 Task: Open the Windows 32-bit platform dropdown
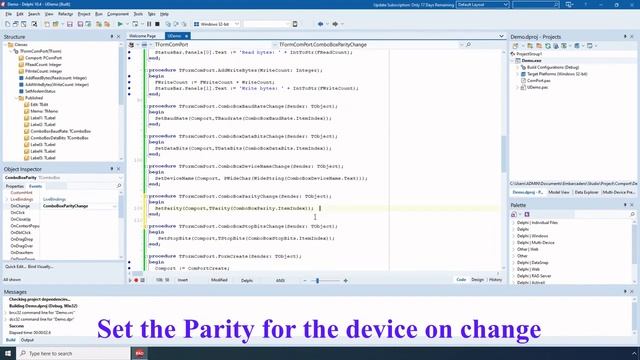[236, 24]
